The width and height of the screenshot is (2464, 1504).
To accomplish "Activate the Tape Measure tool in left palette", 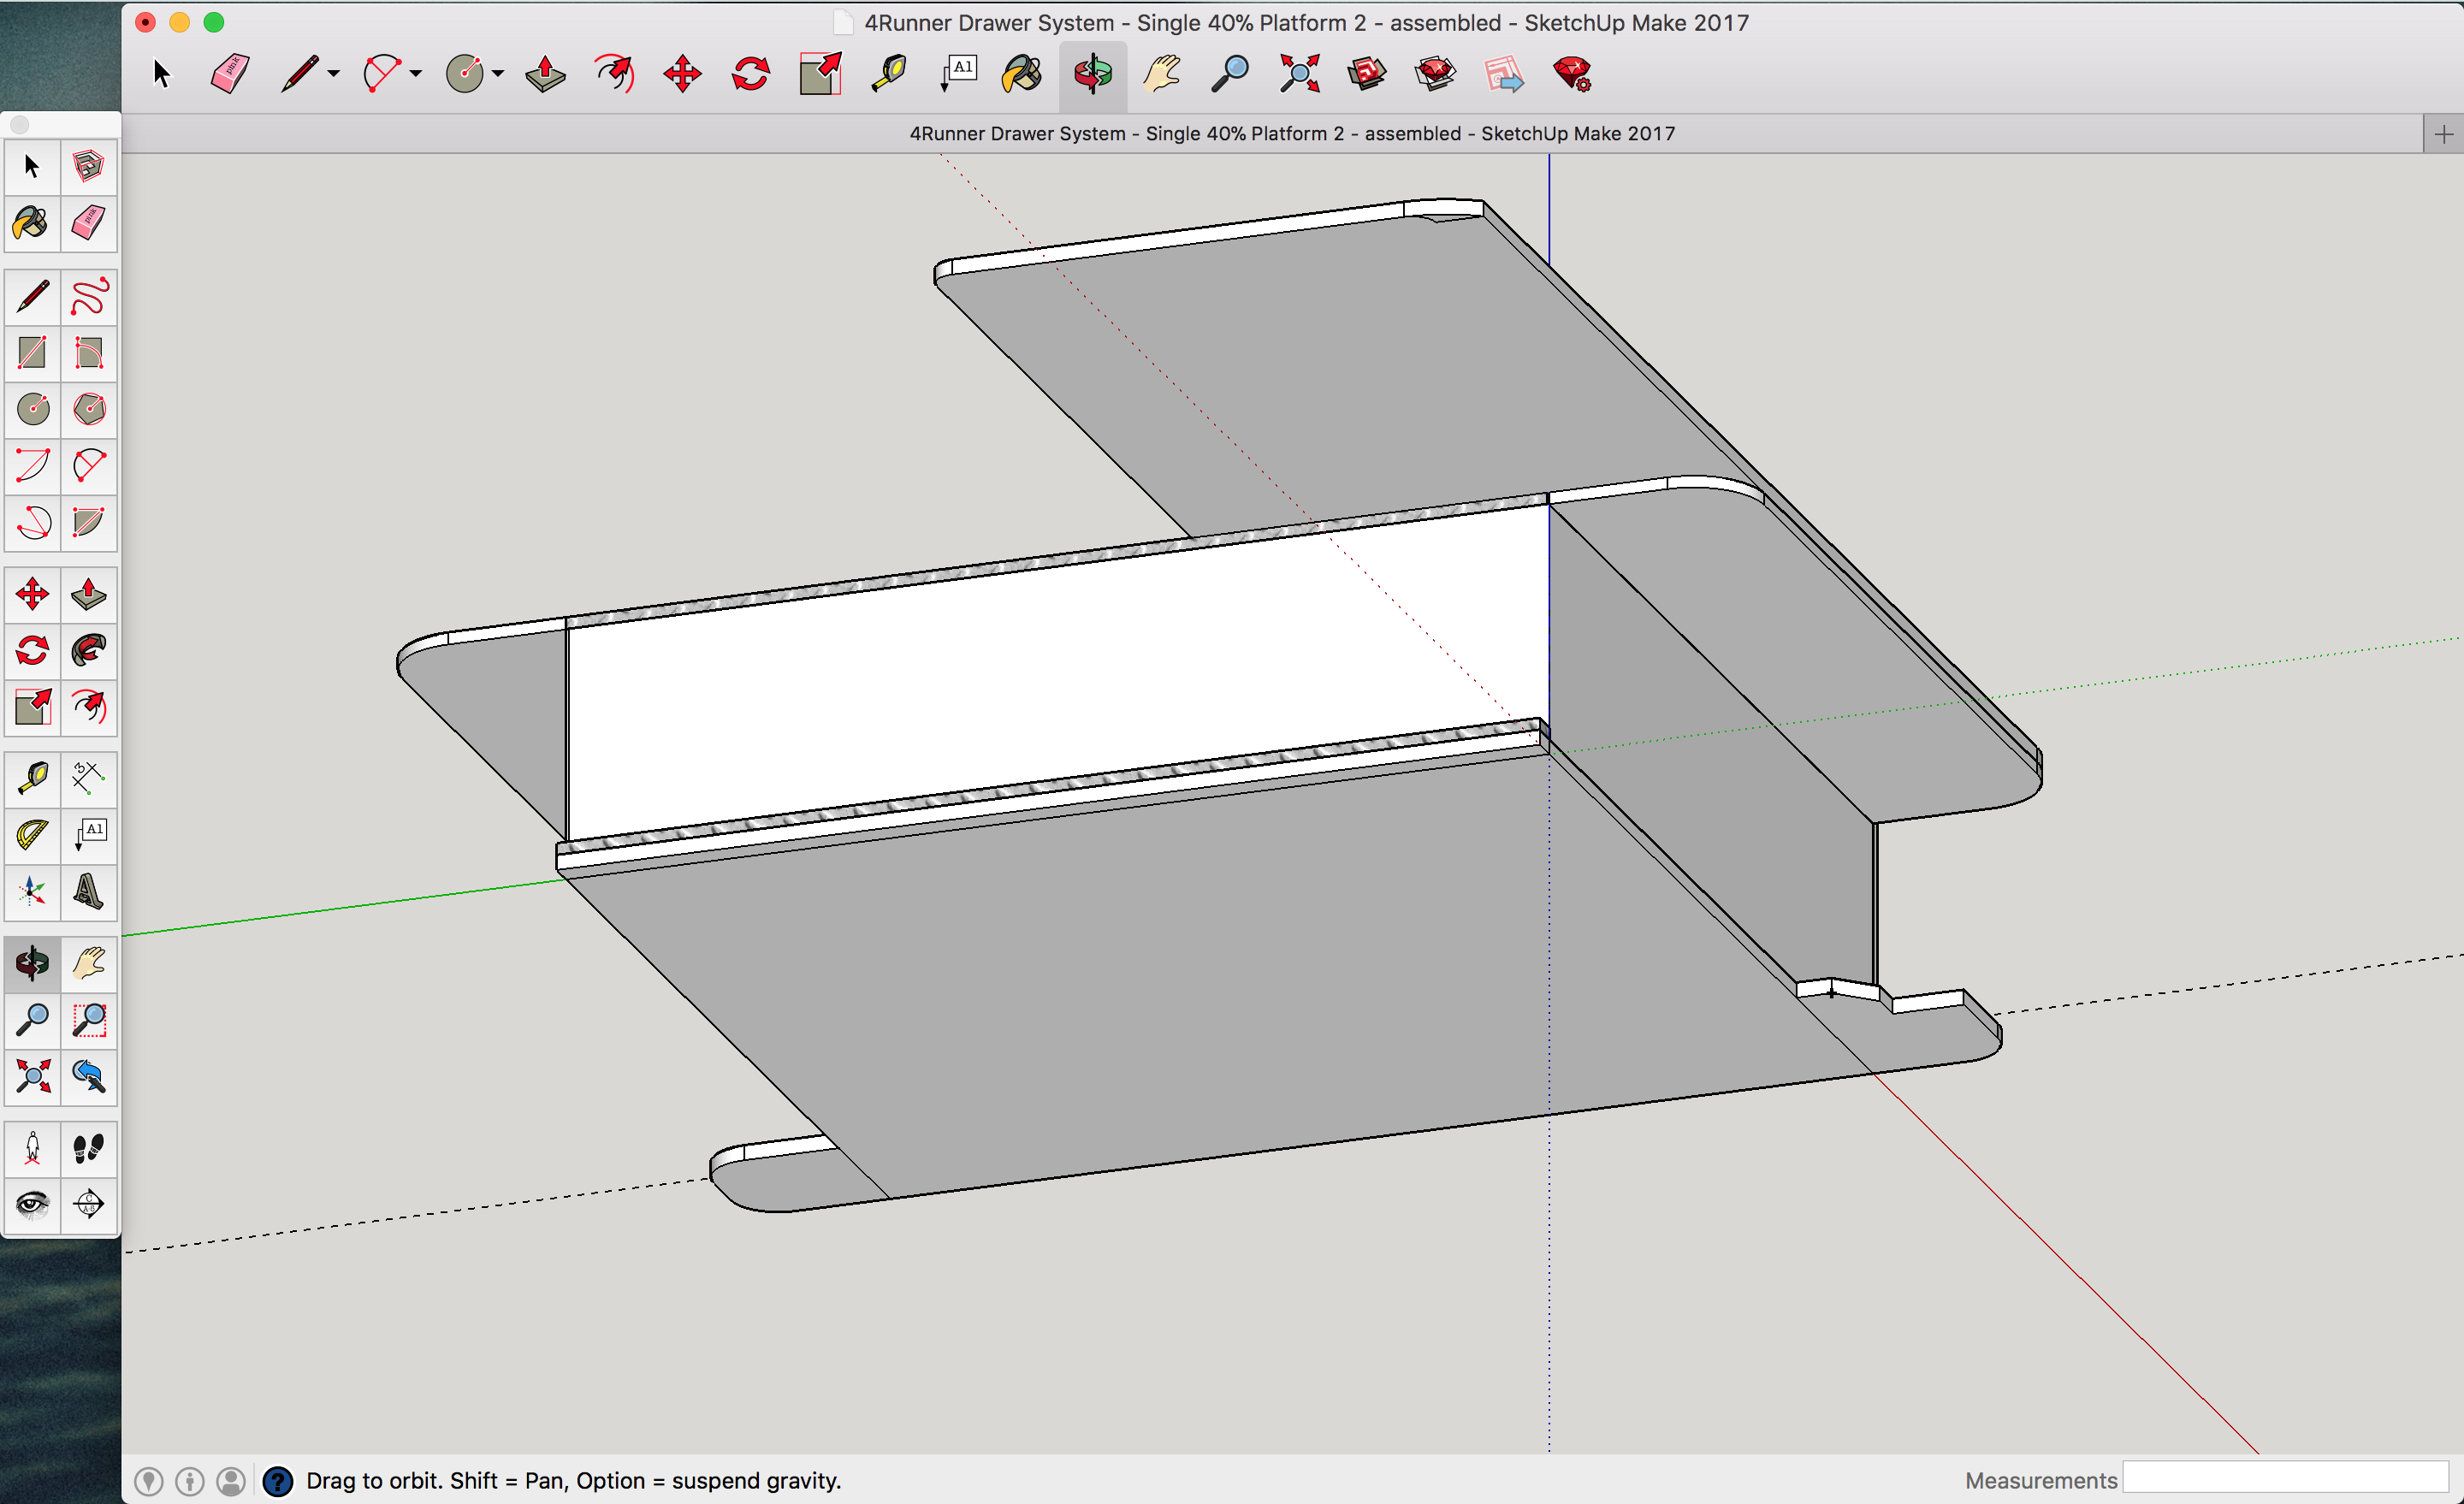I will [33, 778].
